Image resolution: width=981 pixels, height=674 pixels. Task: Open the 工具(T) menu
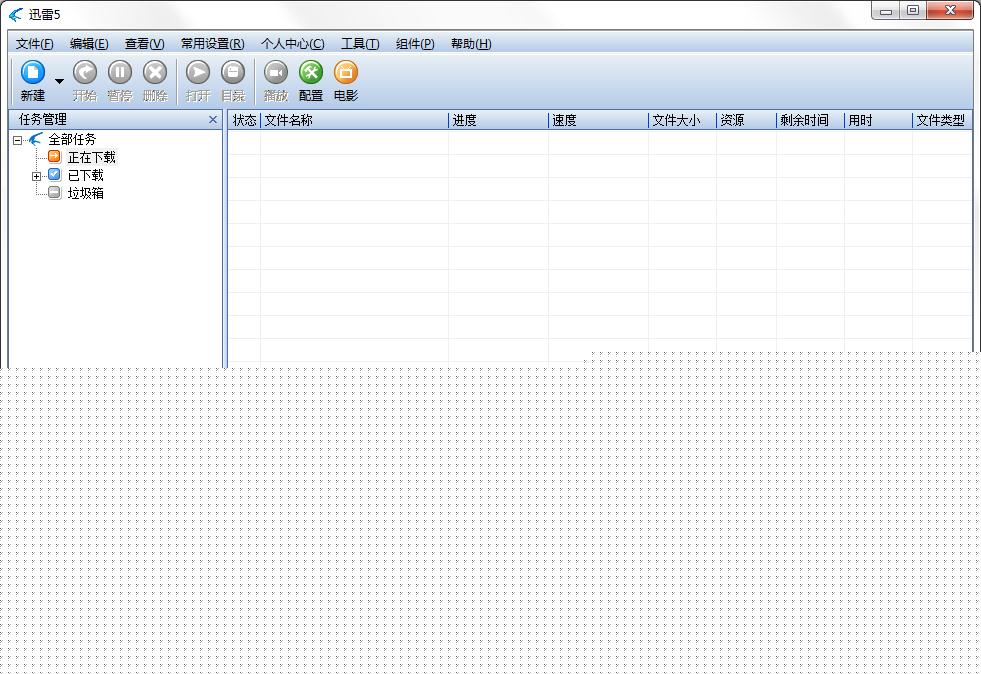[359, 44]
